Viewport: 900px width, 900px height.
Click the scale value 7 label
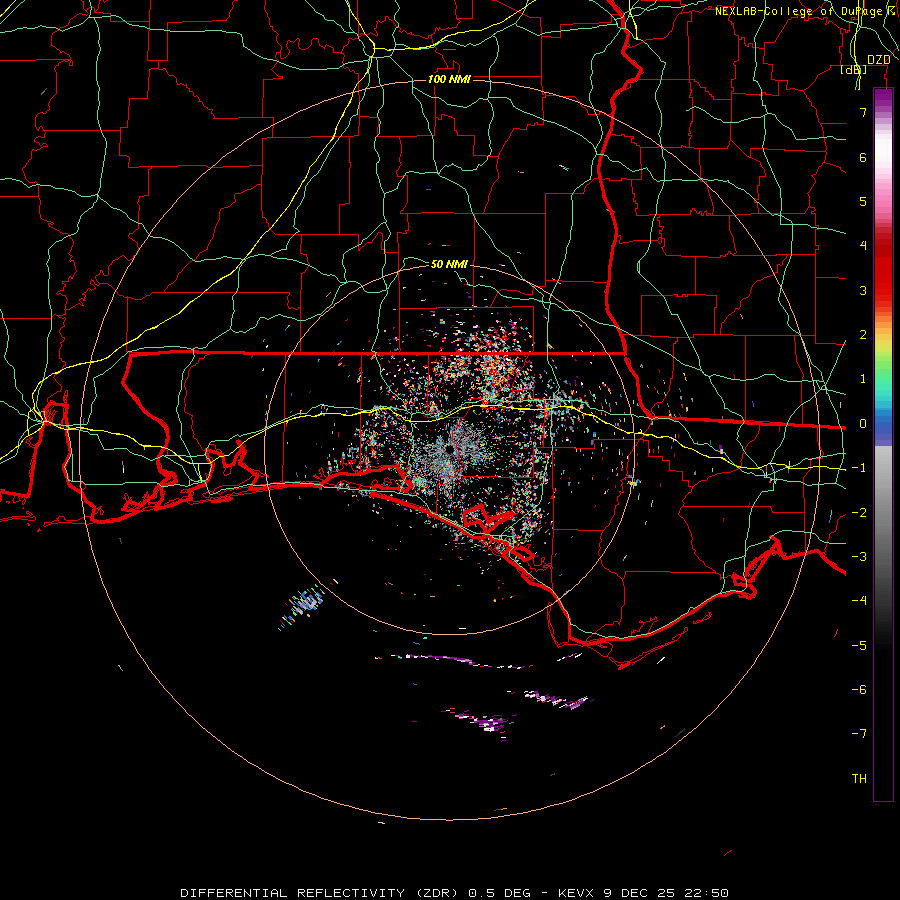point(863,112)
